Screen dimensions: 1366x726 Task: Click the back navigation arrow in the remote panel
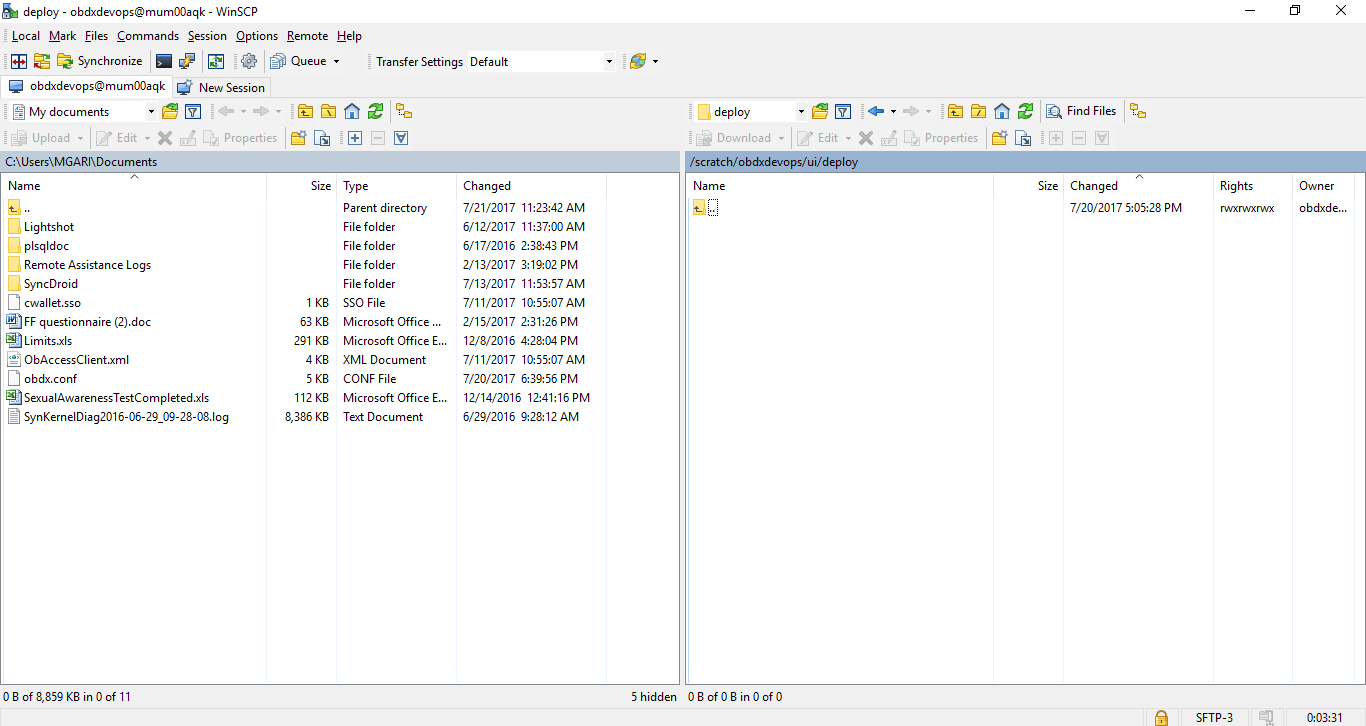point(876,111)
